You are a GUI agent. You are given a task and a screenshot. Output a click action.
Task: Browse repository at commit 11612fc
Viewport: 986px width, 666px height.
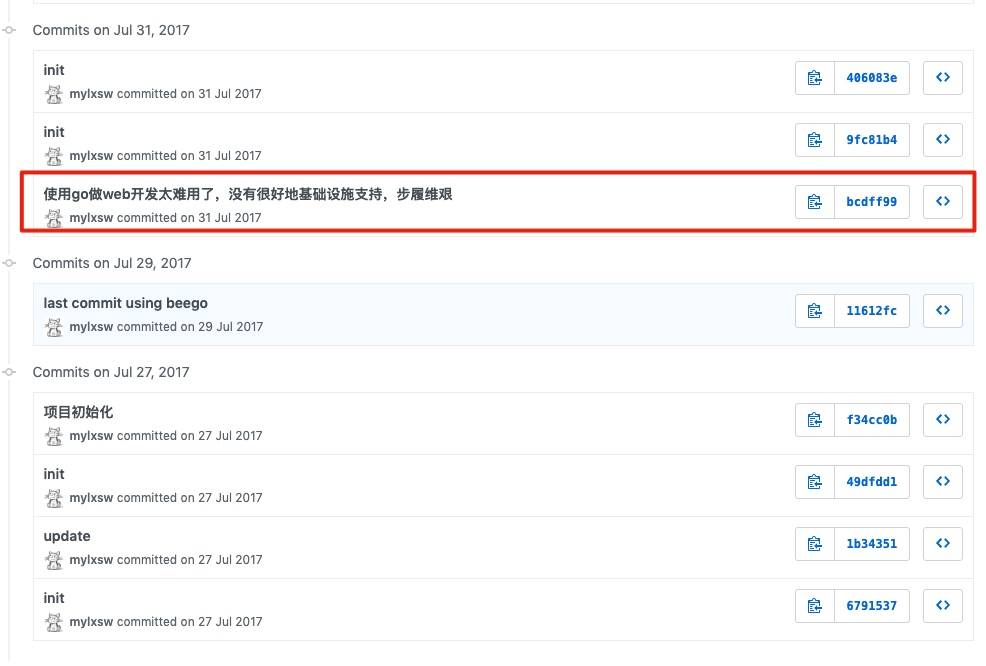point(943,311)
